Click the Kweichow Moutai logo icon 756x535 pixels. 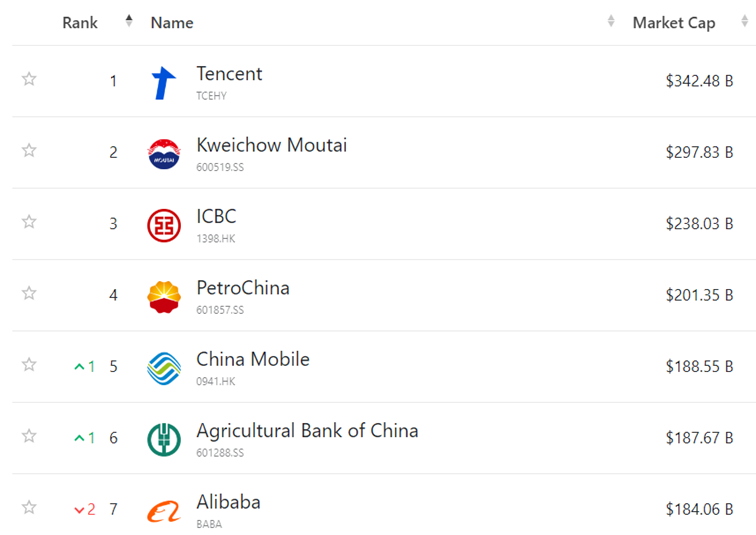[x=164, y=154]
